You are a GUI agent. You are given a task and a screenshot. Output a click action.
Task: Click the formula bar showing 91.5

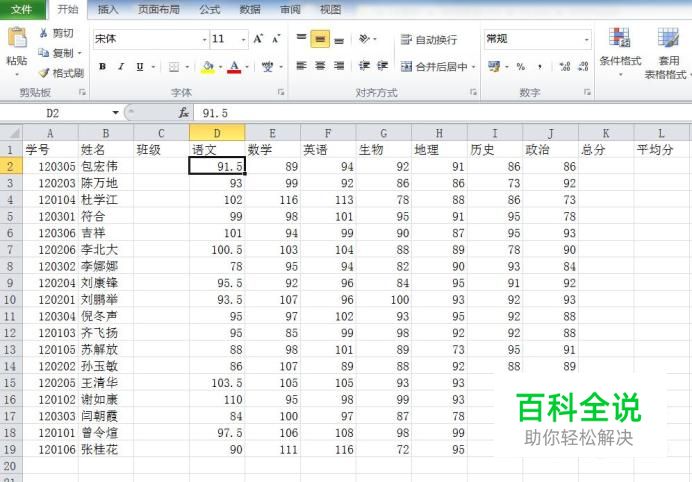click(x=443, y=113)
